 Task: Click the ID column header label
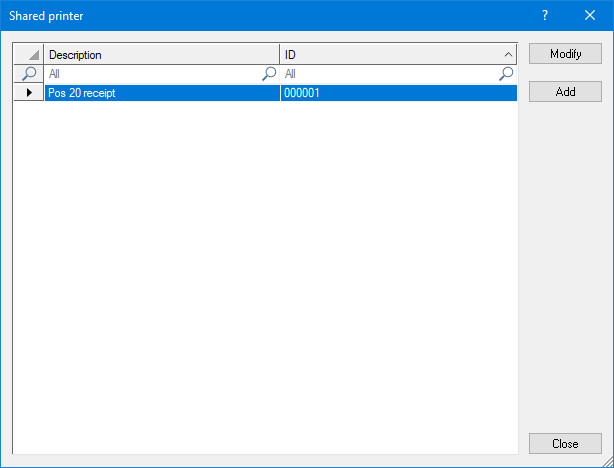click(291, 55)
